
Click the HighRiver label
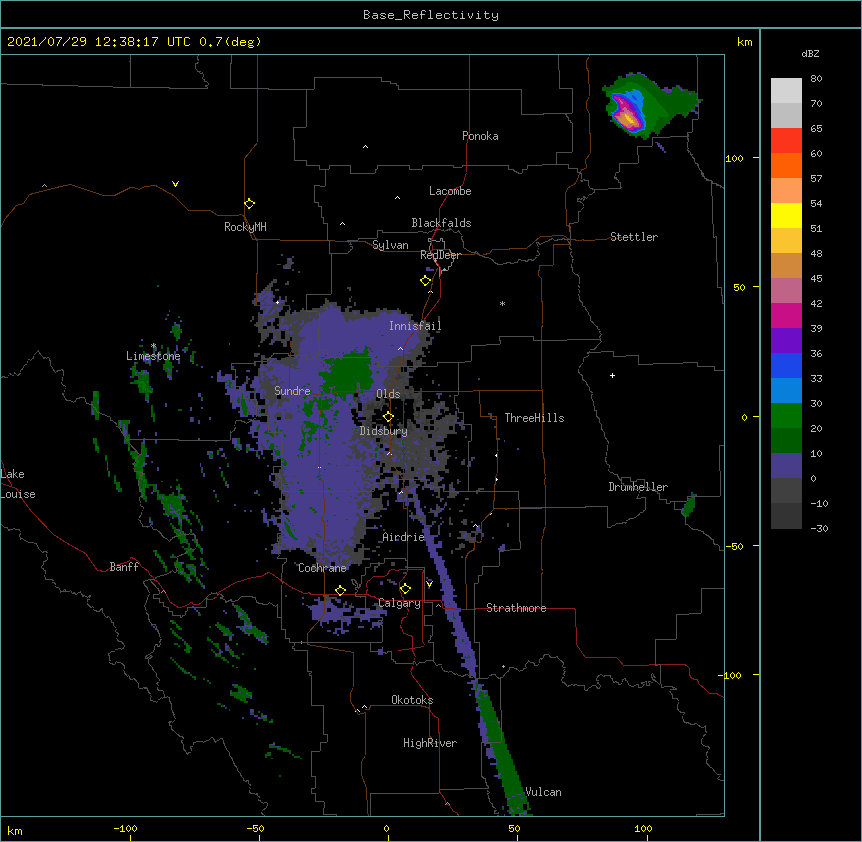click(x=430, y=743)
